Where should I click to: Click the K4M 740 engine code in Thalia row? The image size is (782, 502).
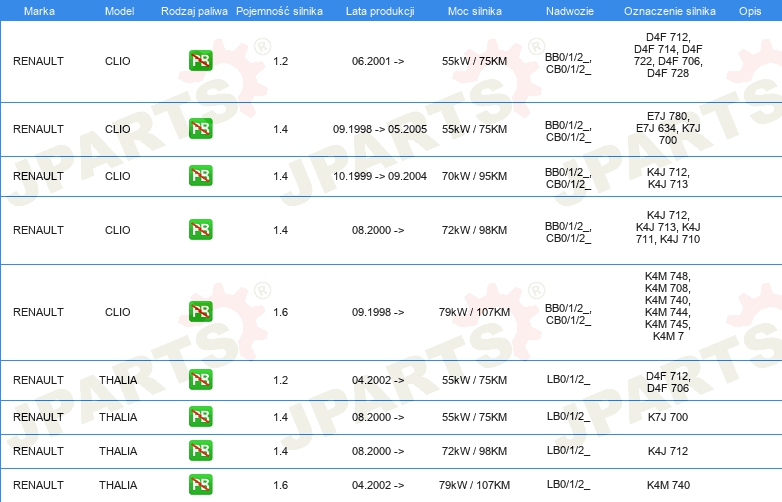pyautogui.click(x=668, y=485)
